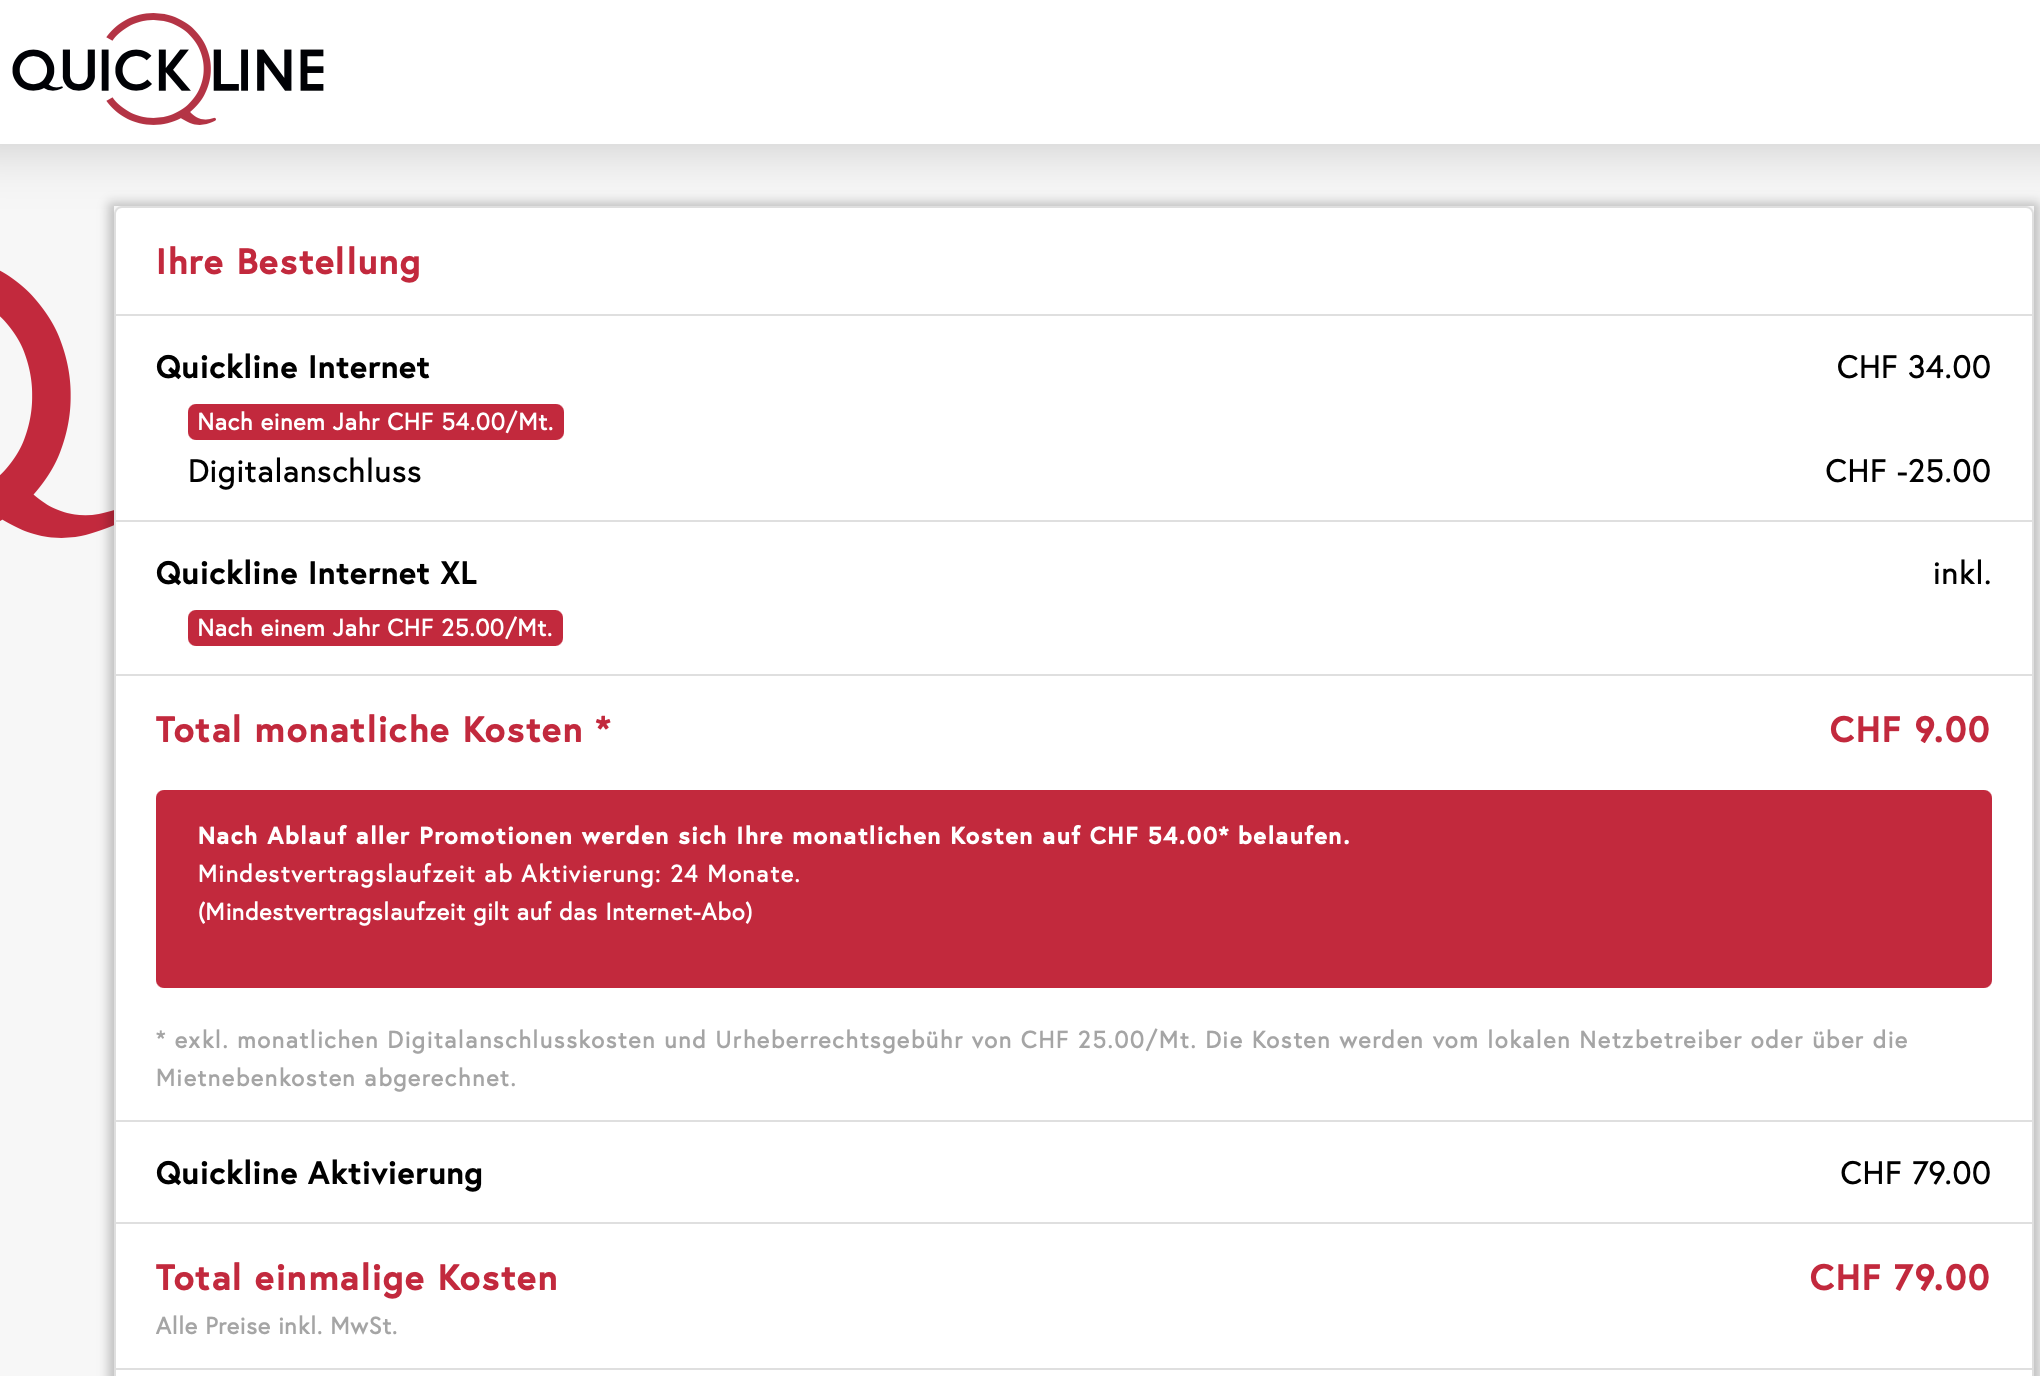Select the 'Quickline Internet XL' title
The image size is (2040, 1376).
316,573
